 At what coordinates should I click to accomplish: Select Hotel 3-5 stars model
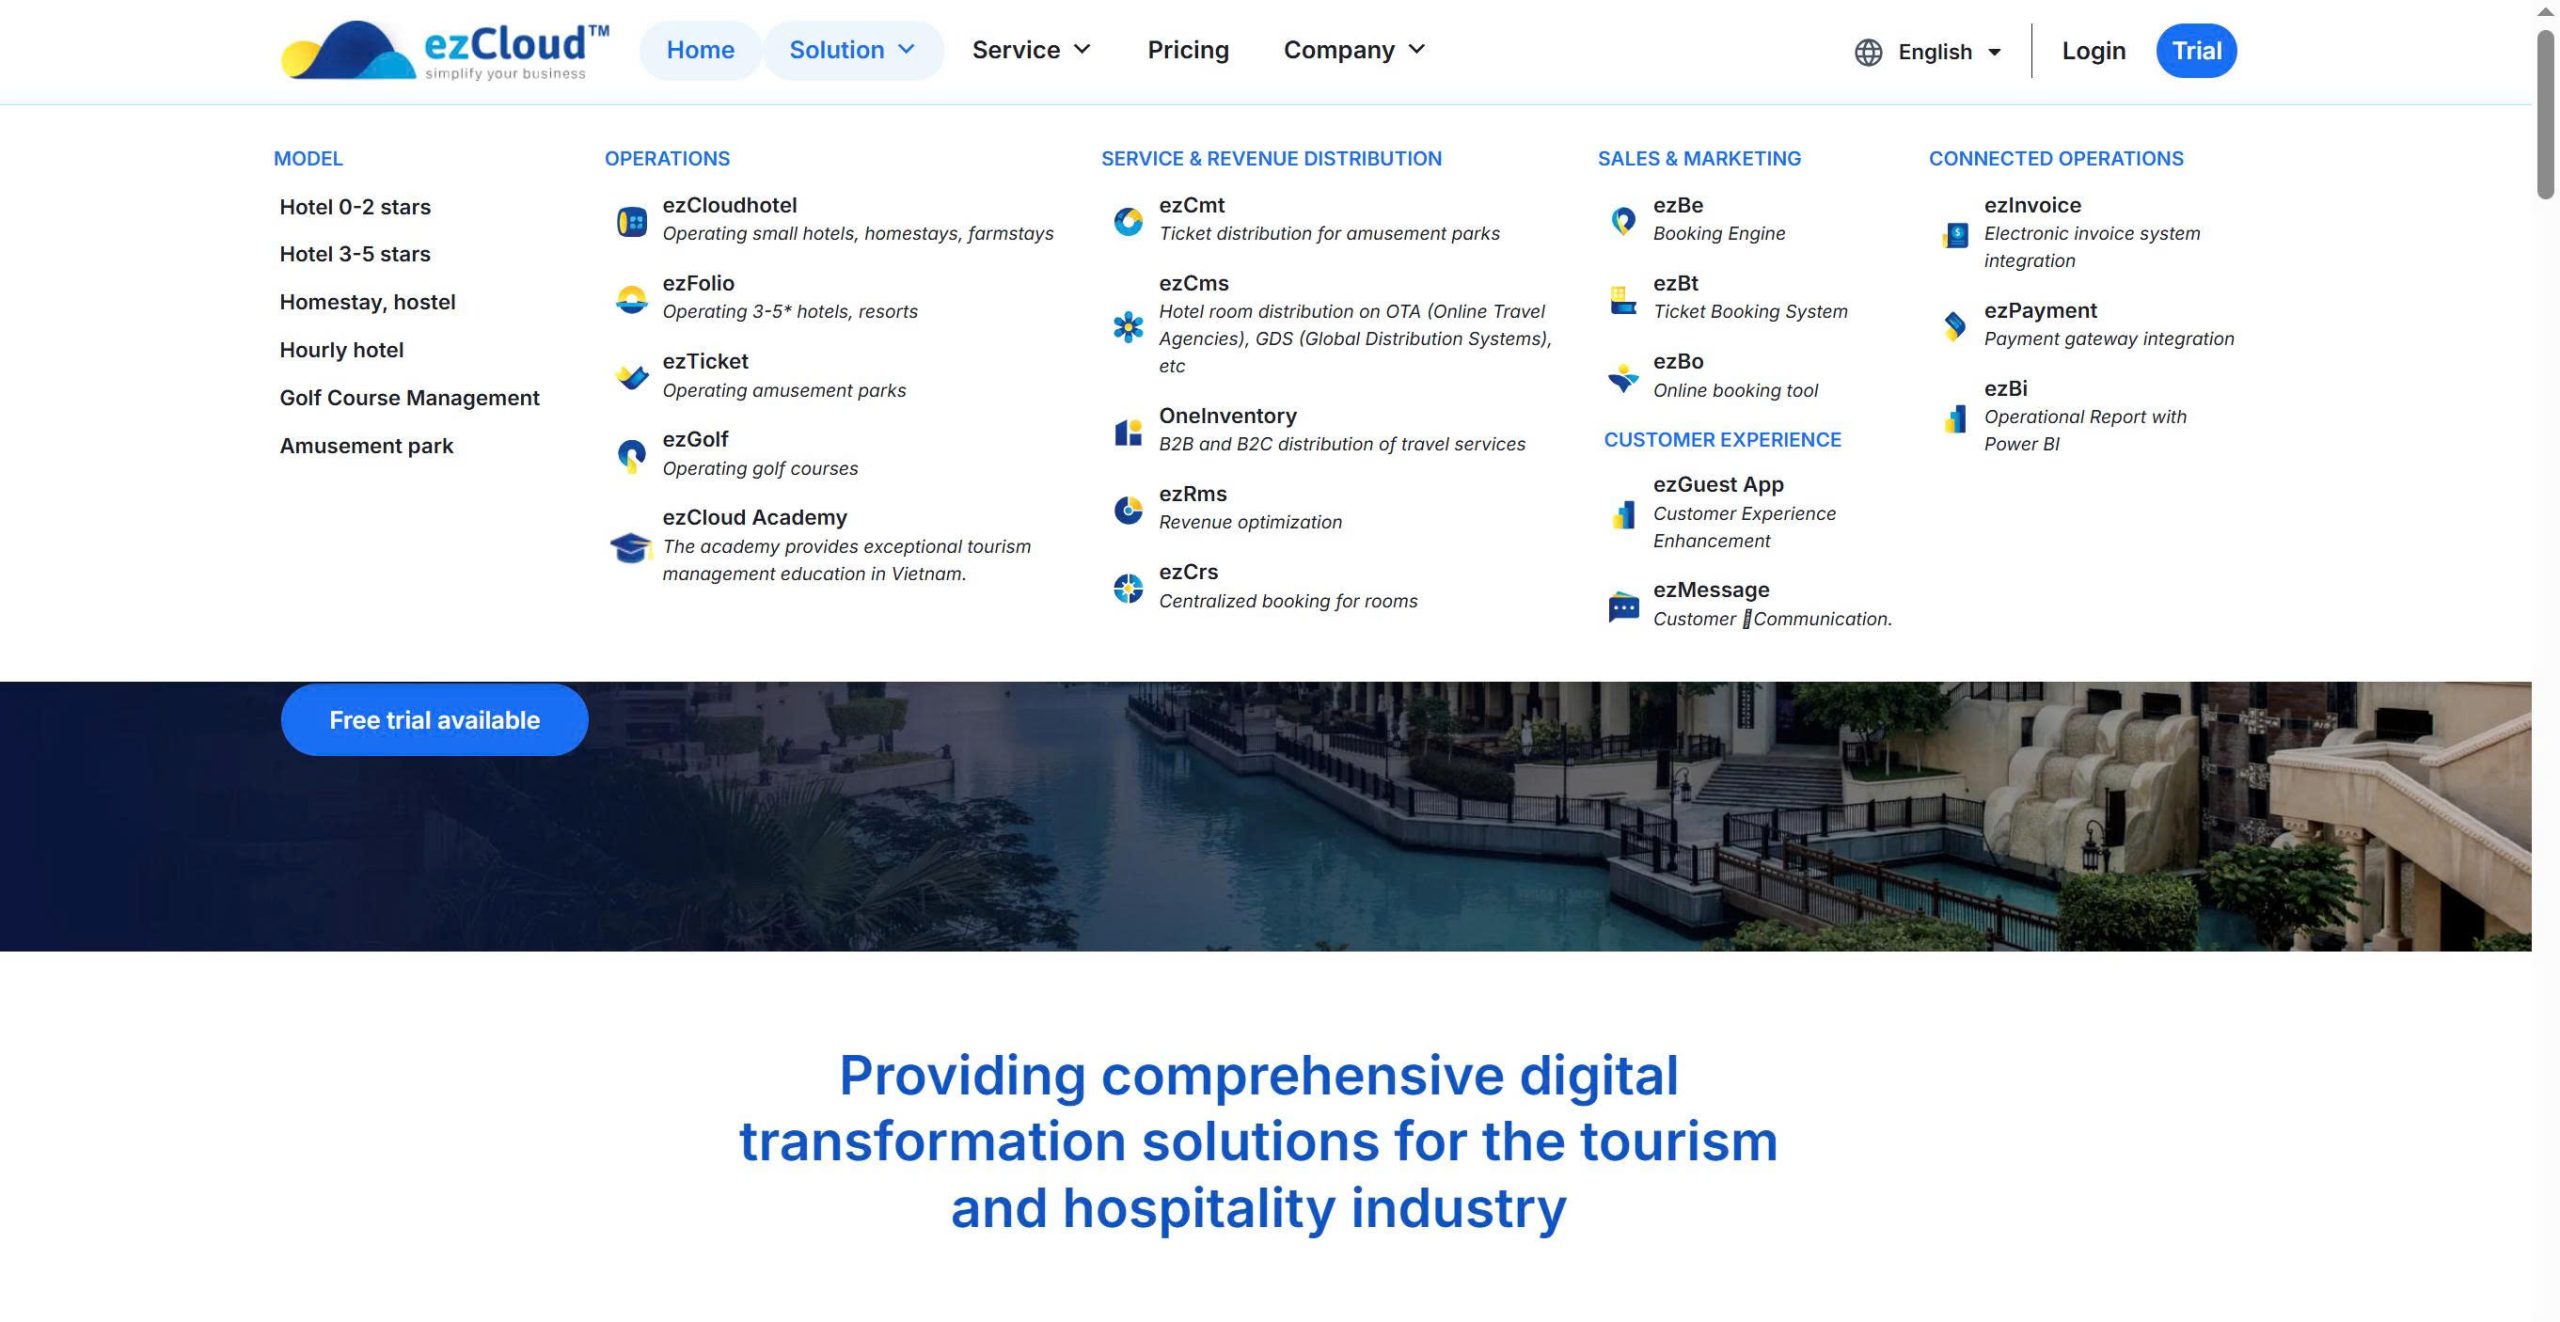tap(355, 254)
